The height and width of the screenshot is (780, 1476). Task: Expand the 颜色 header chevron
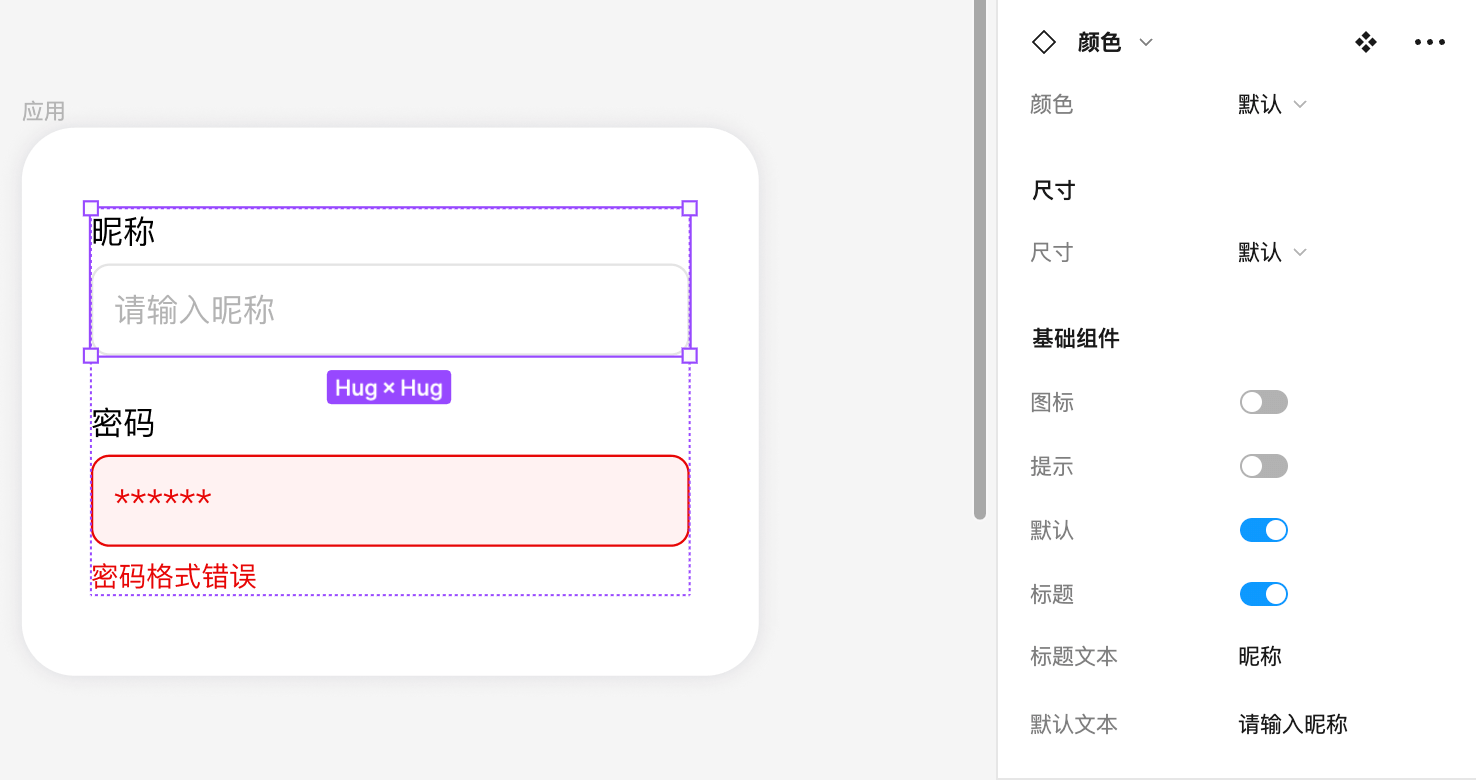click(1146, 42)
